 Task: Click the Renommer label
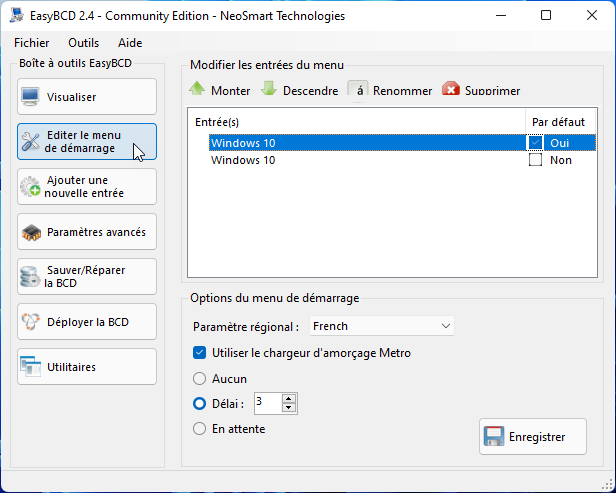tap(402, 91)
